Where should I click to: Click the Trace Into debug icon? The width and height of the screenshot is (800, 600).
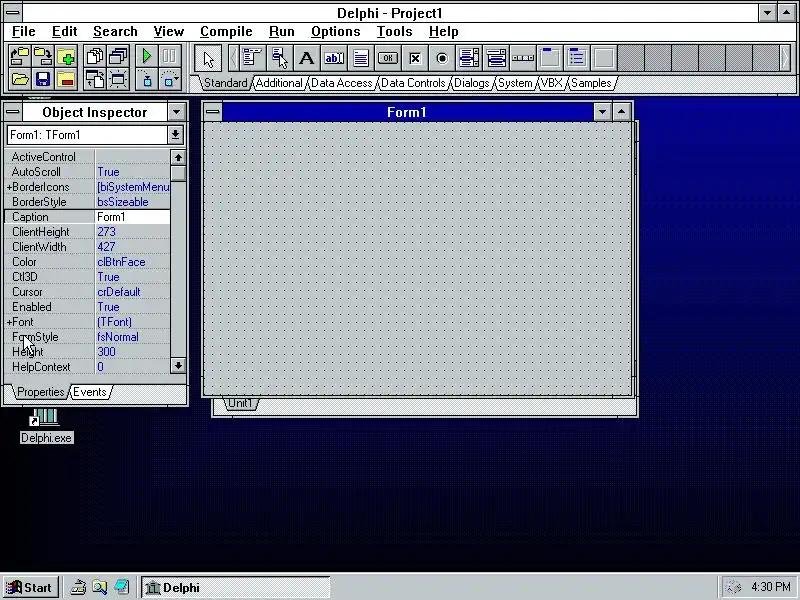pyautogui.click(x=147, y=80)
